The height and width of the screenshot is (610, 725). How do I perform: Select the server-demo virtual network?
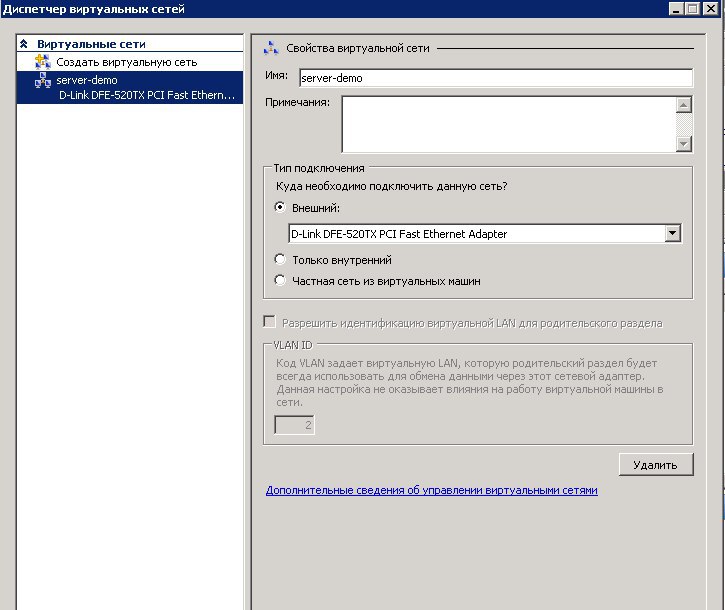pyautogui.click(x=86, y=80)
